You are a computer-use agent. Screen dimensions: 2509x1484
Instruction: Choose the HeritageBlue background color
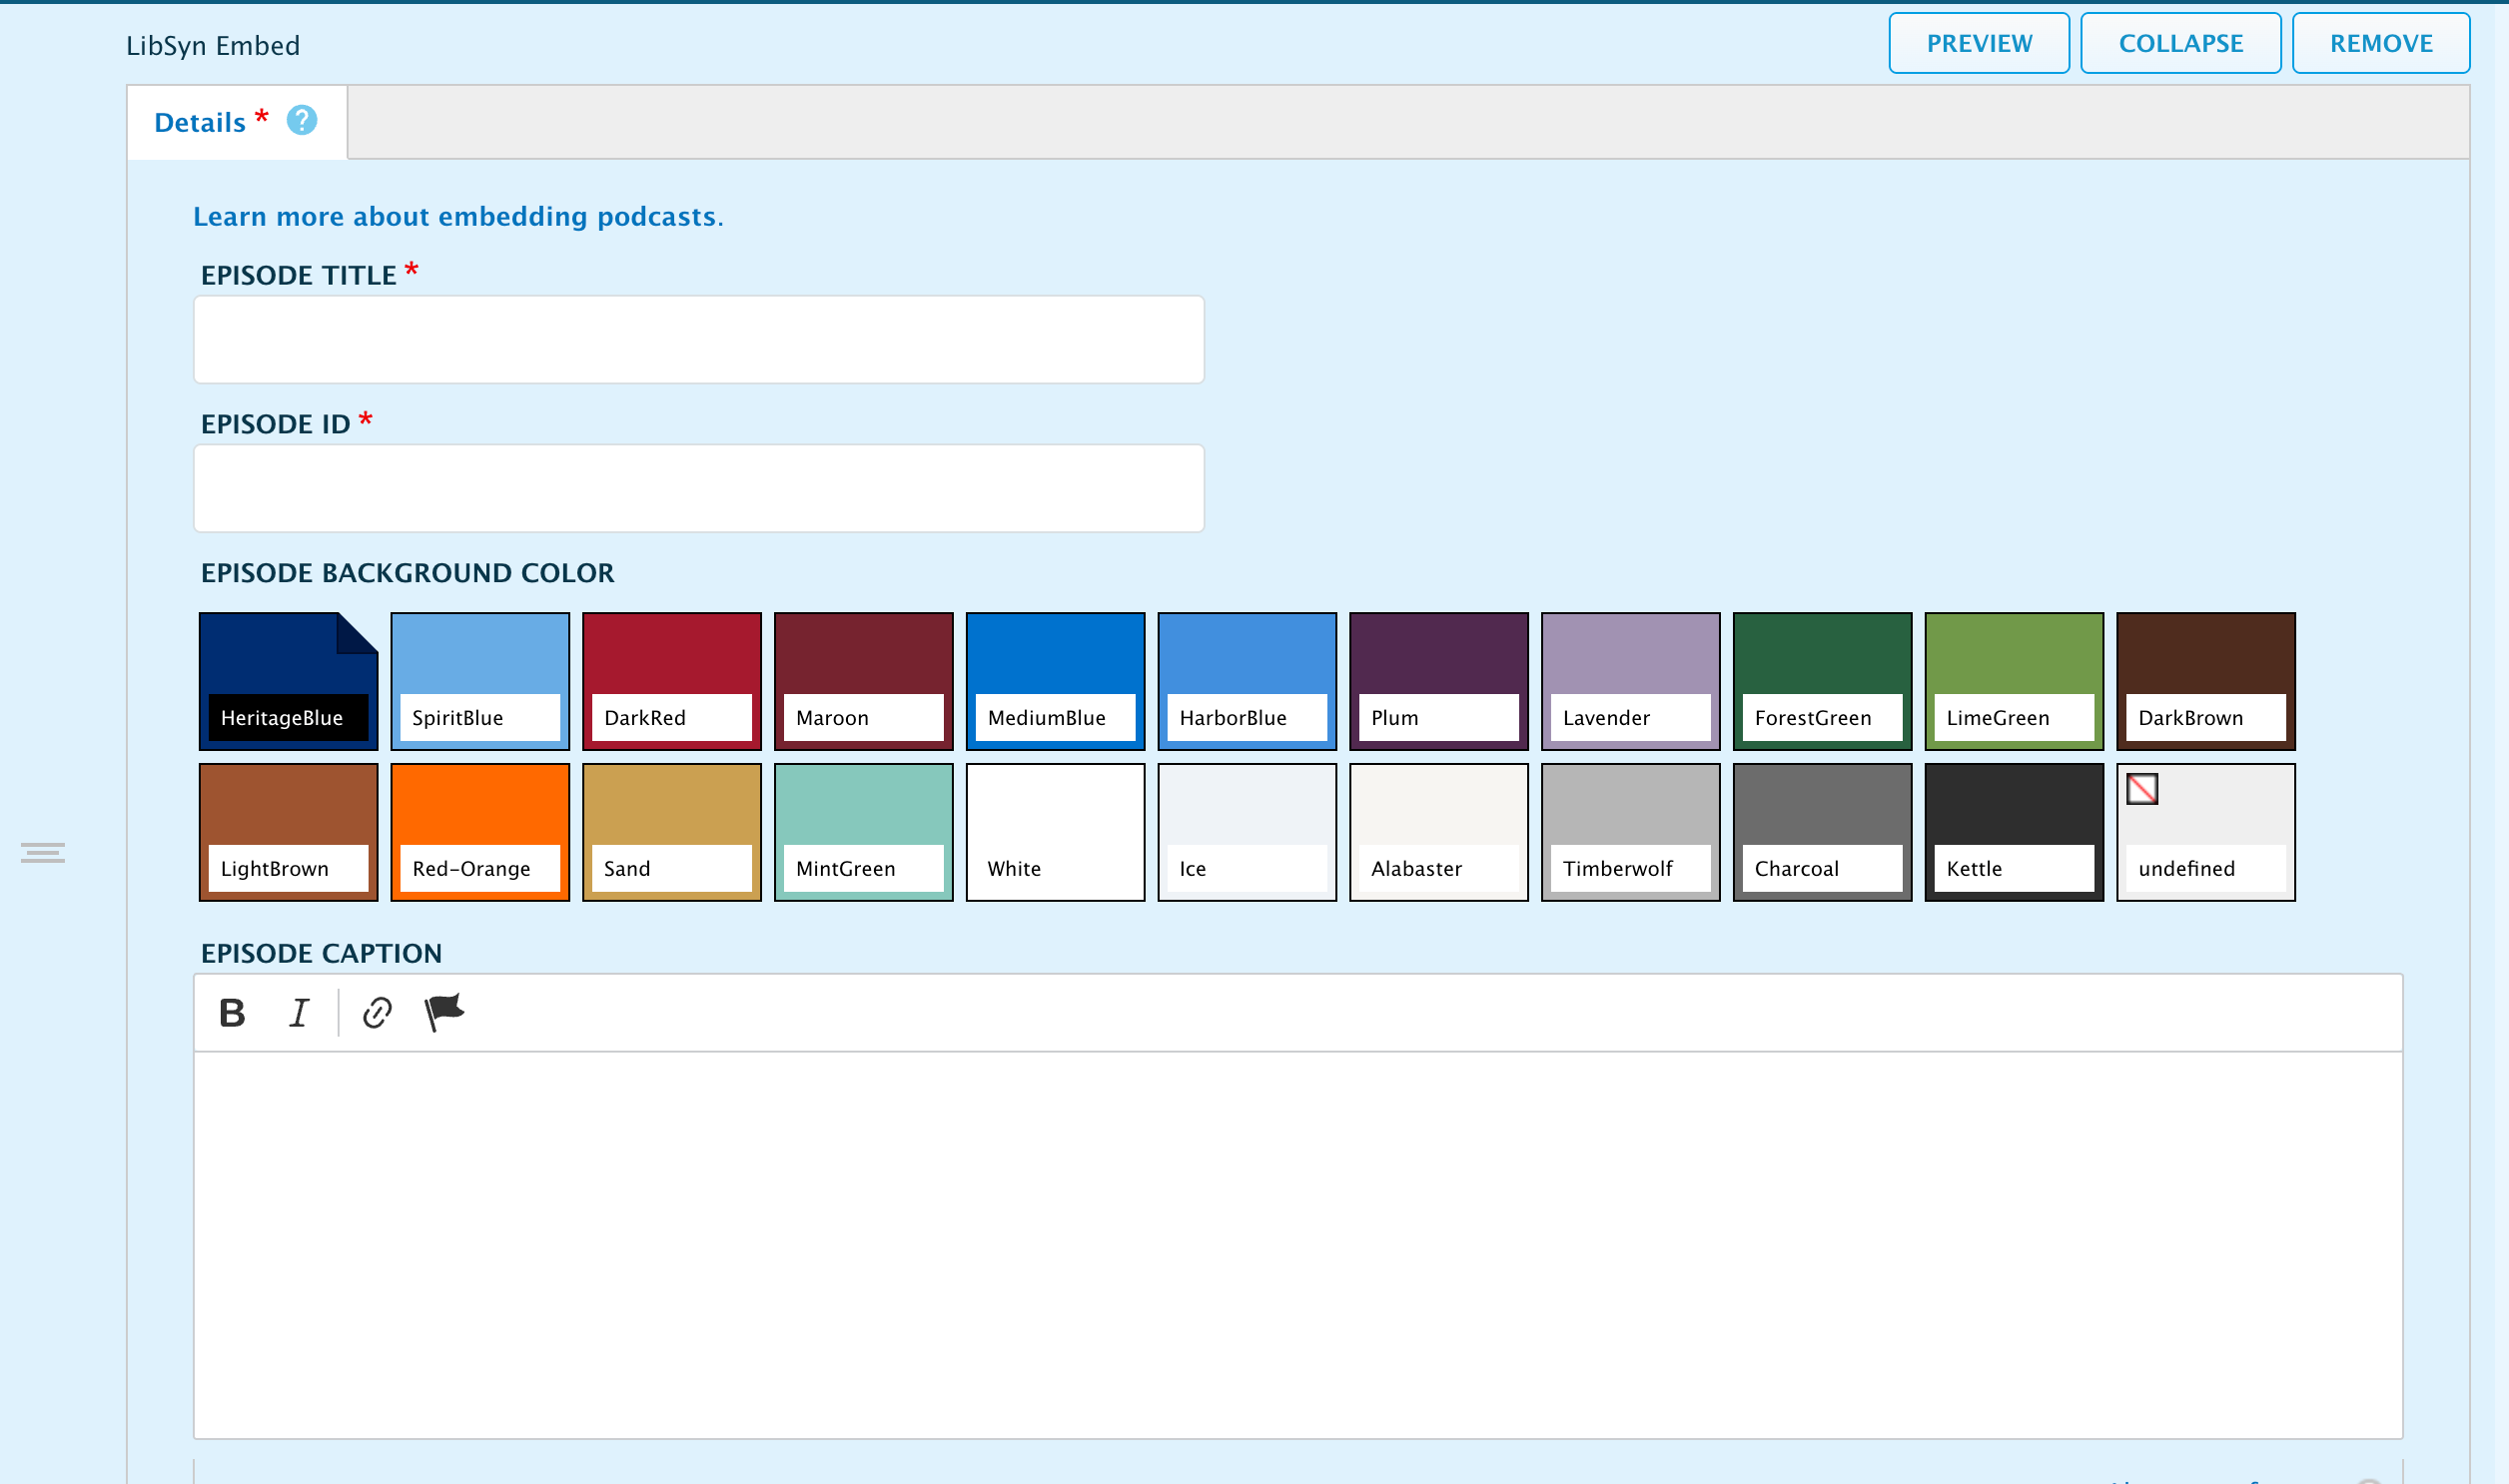click(288, 681)
